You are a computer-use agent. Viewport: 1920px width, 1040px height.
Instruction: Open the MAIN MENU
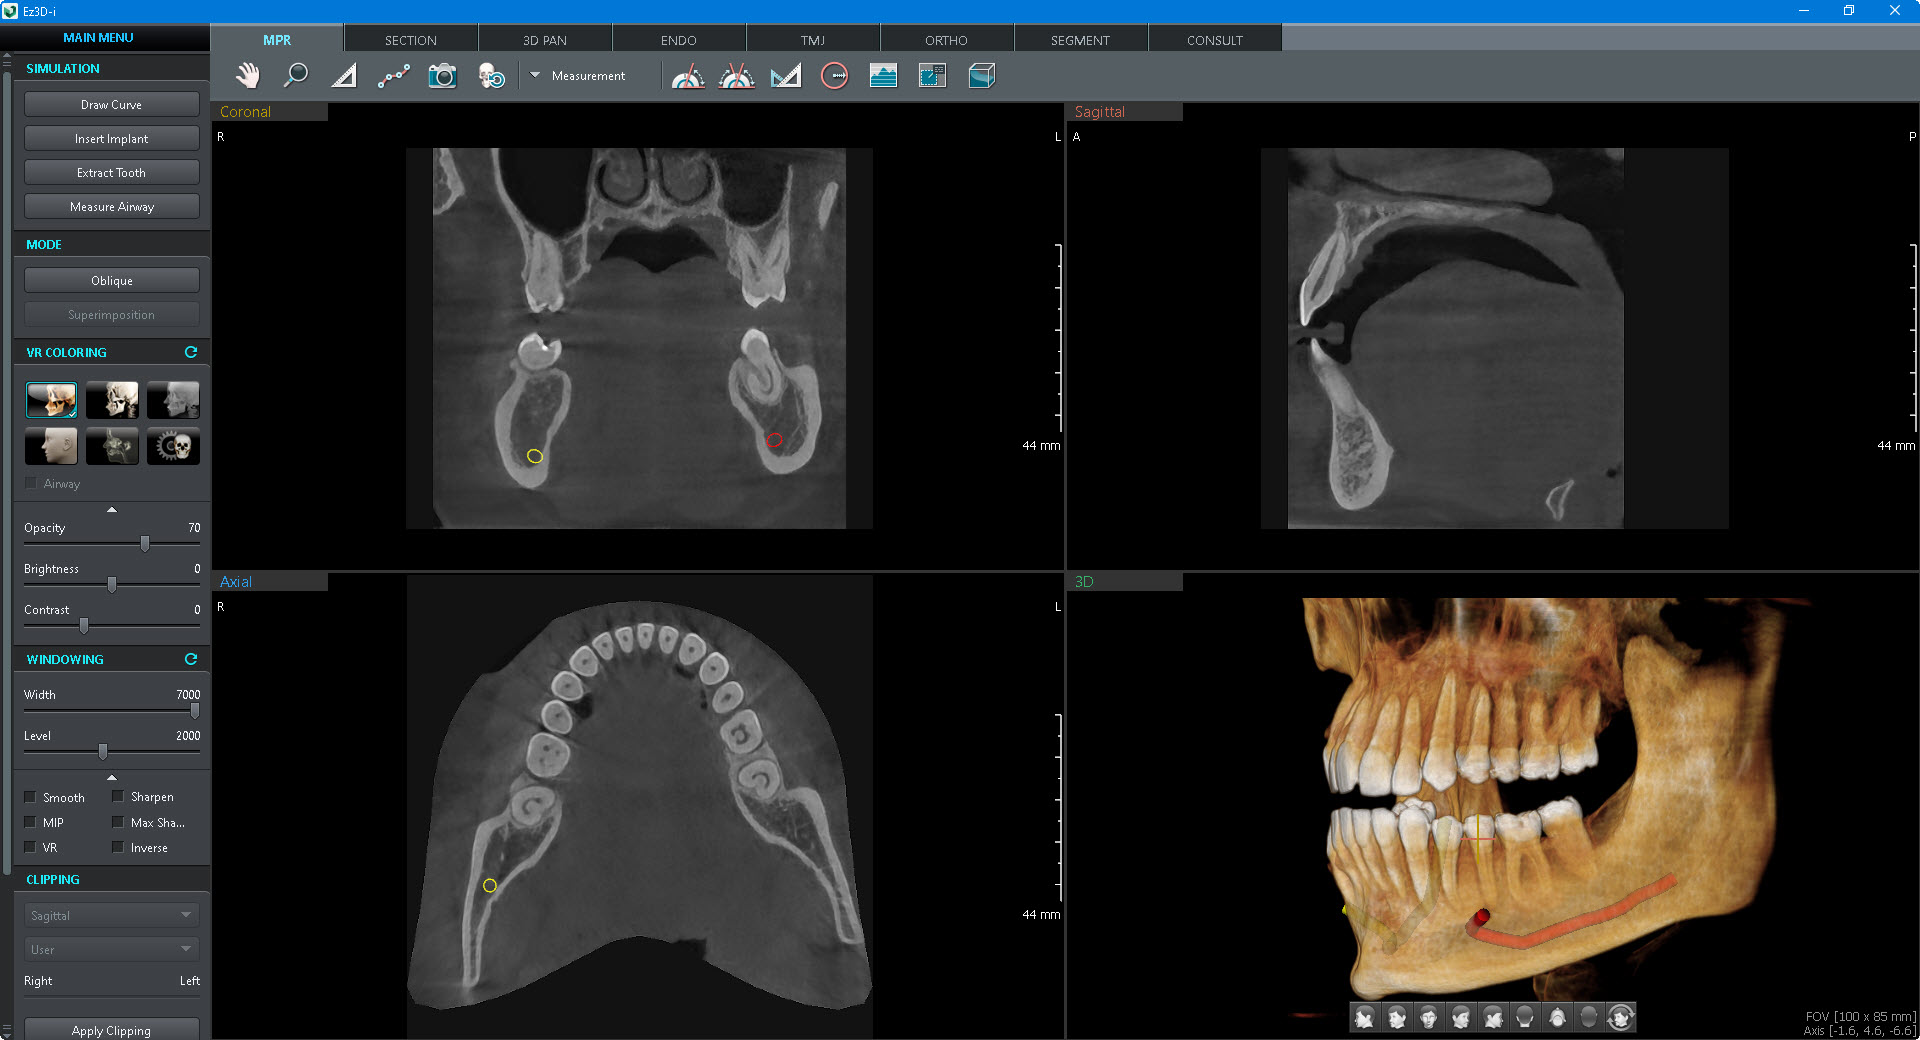click(98, 37)
